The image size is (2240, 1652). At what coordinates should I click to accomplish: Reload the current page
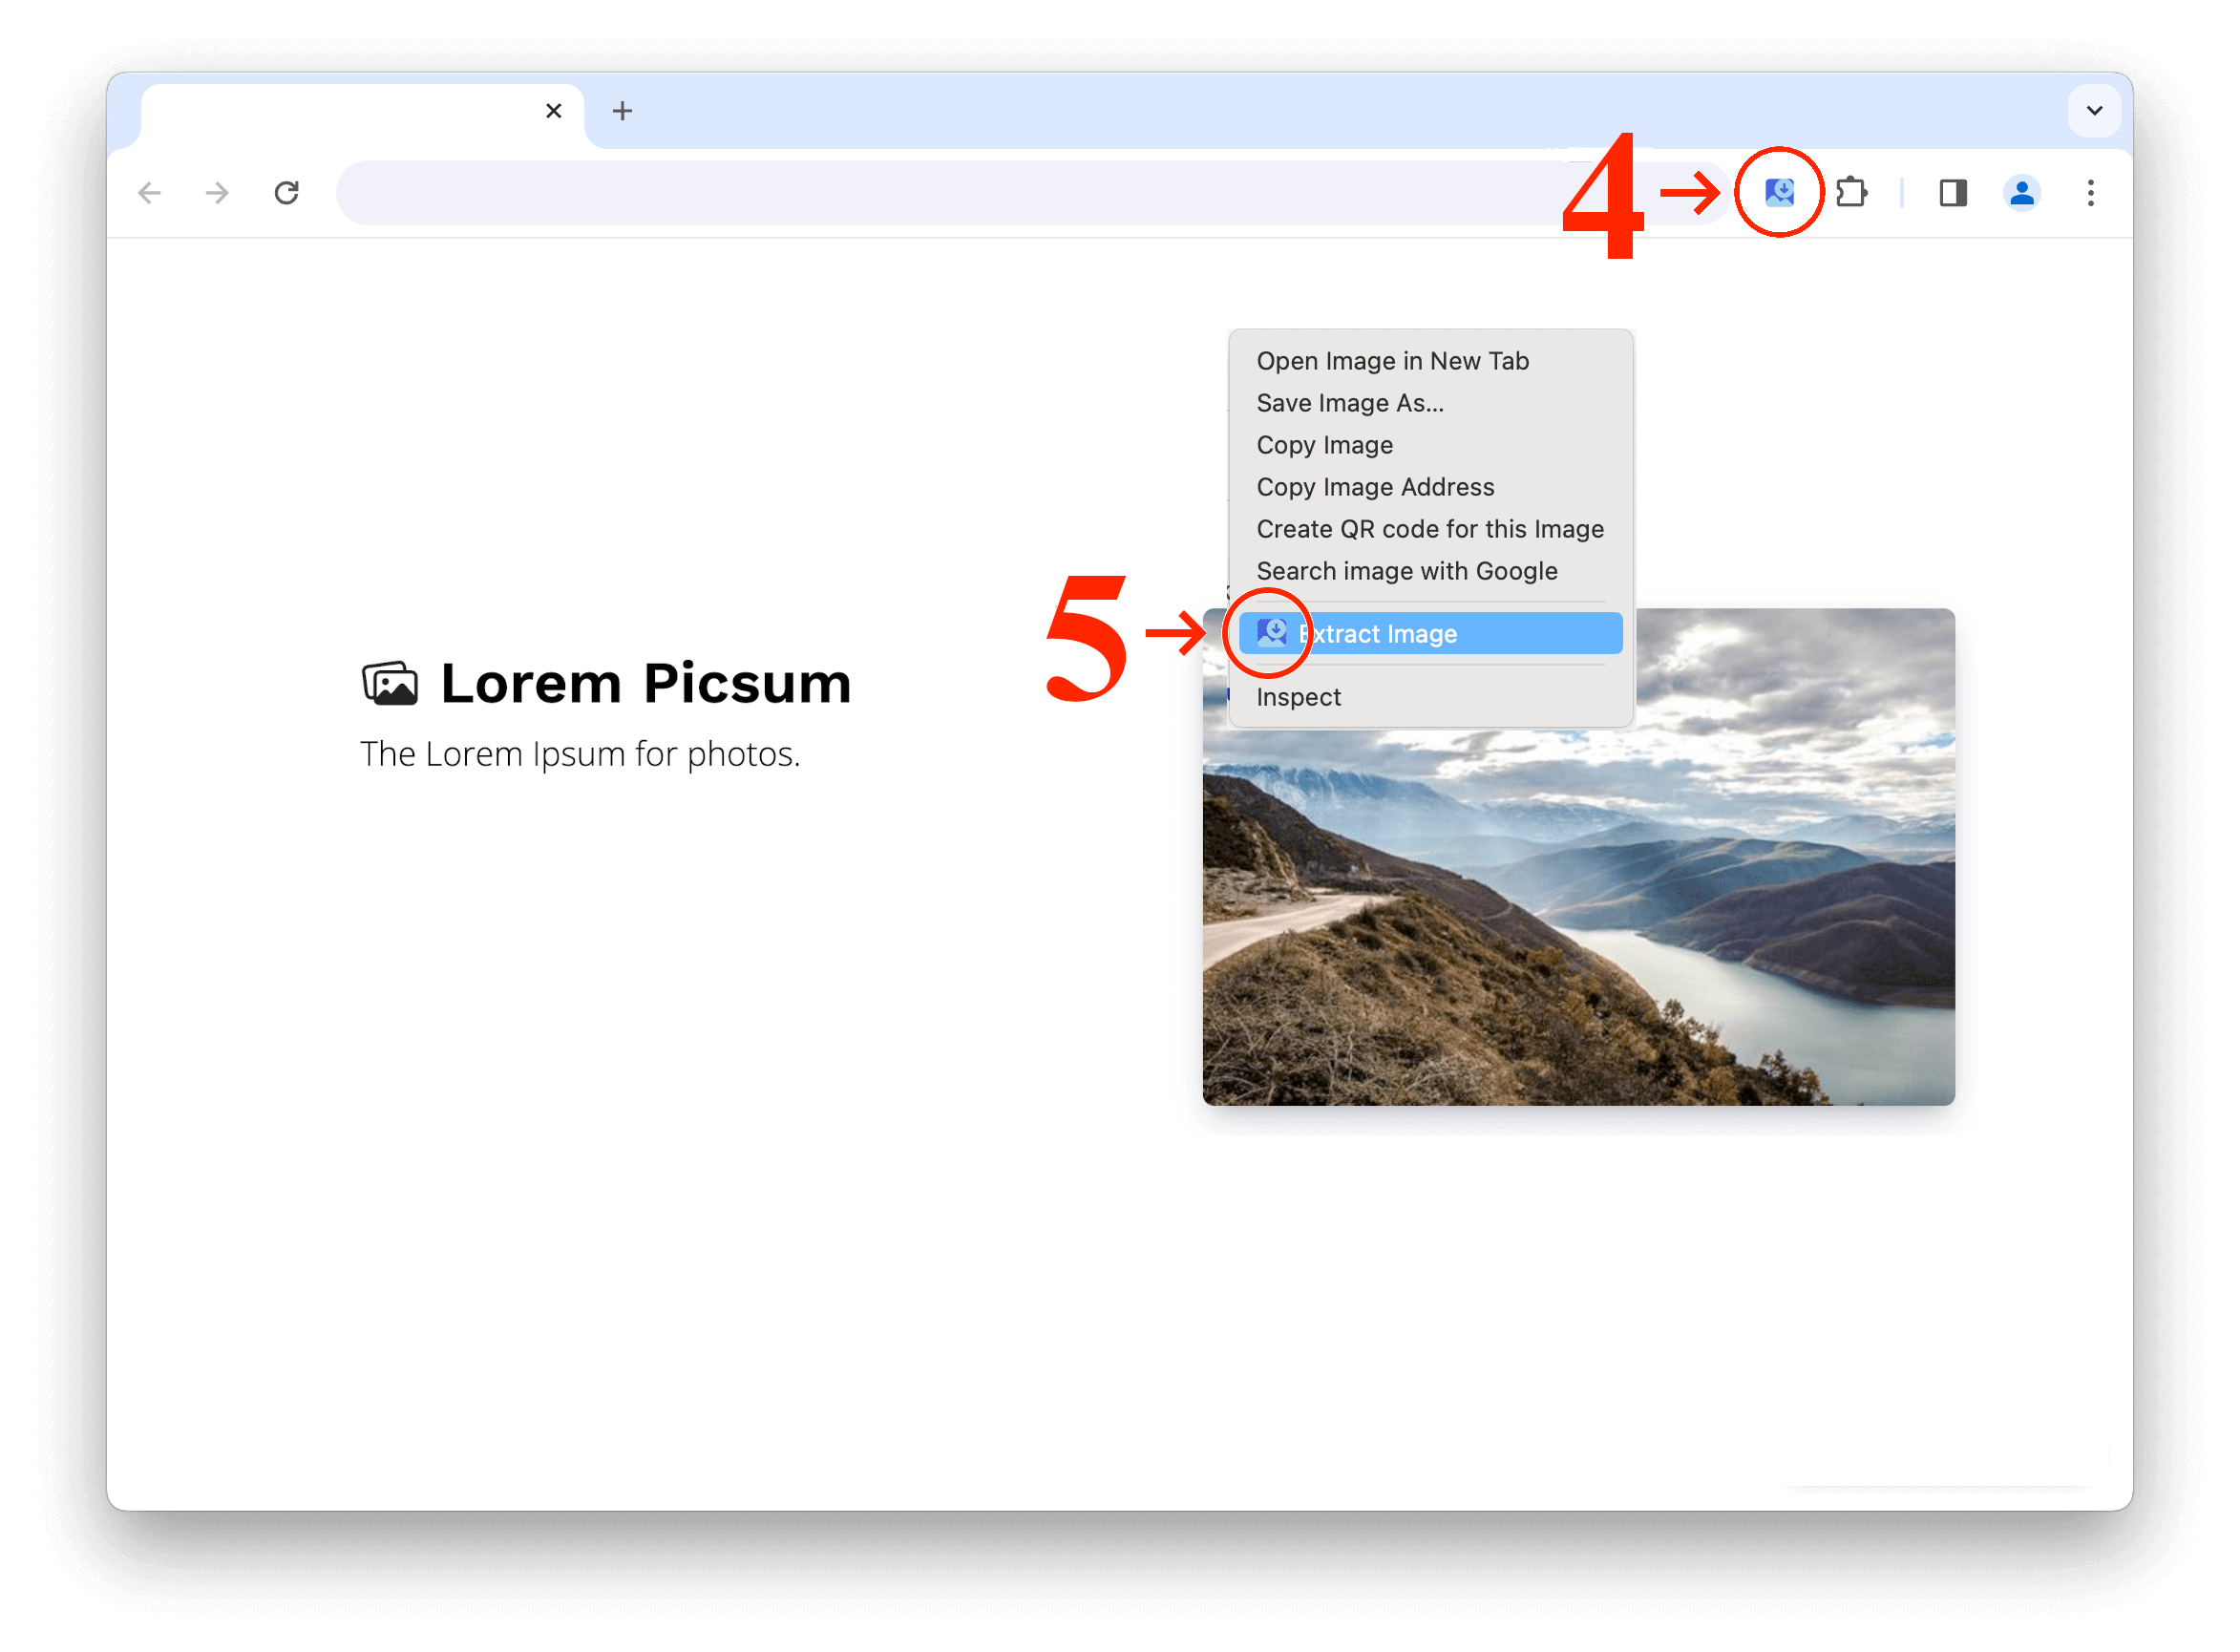(287, 193)
